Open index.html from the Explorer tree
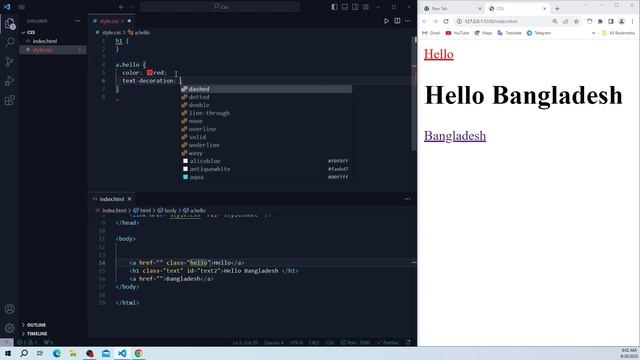Screen dimensions: 640x360 [x=45, y=41]
